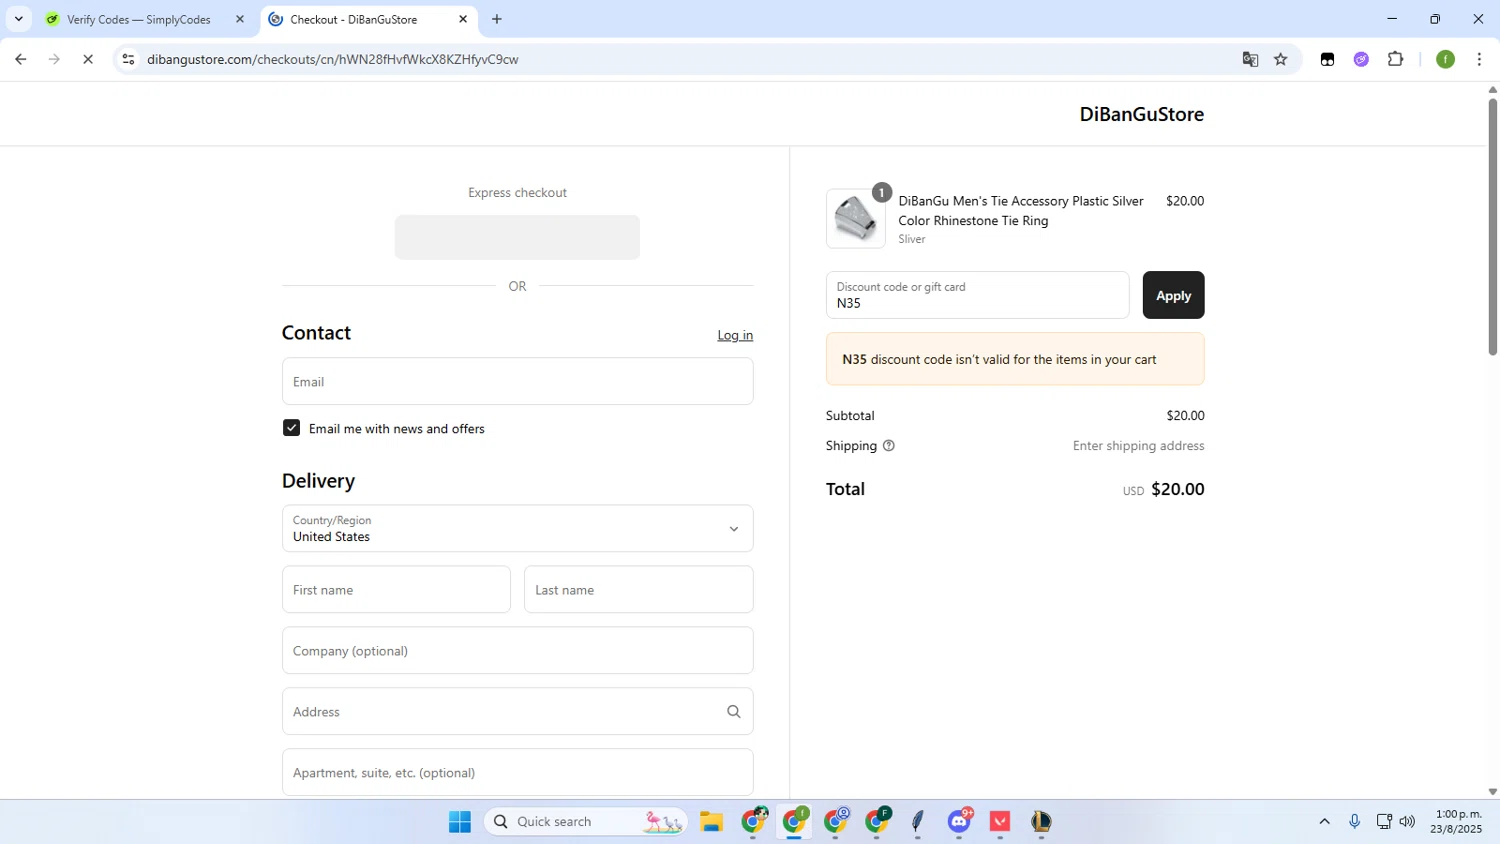Open a new browser tab with plus
Viewport: 1500px width, 844px height.
(x=497, y=19)
